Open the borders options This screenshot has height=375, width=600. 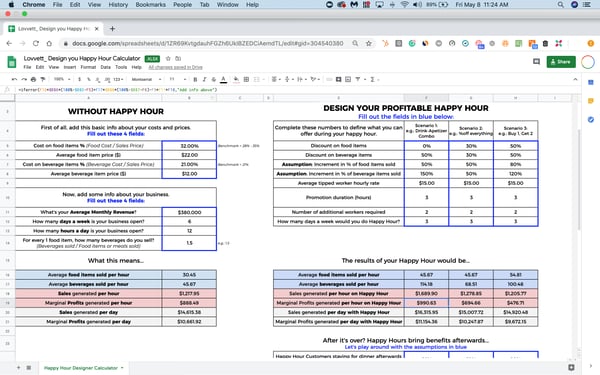point(246,80)
